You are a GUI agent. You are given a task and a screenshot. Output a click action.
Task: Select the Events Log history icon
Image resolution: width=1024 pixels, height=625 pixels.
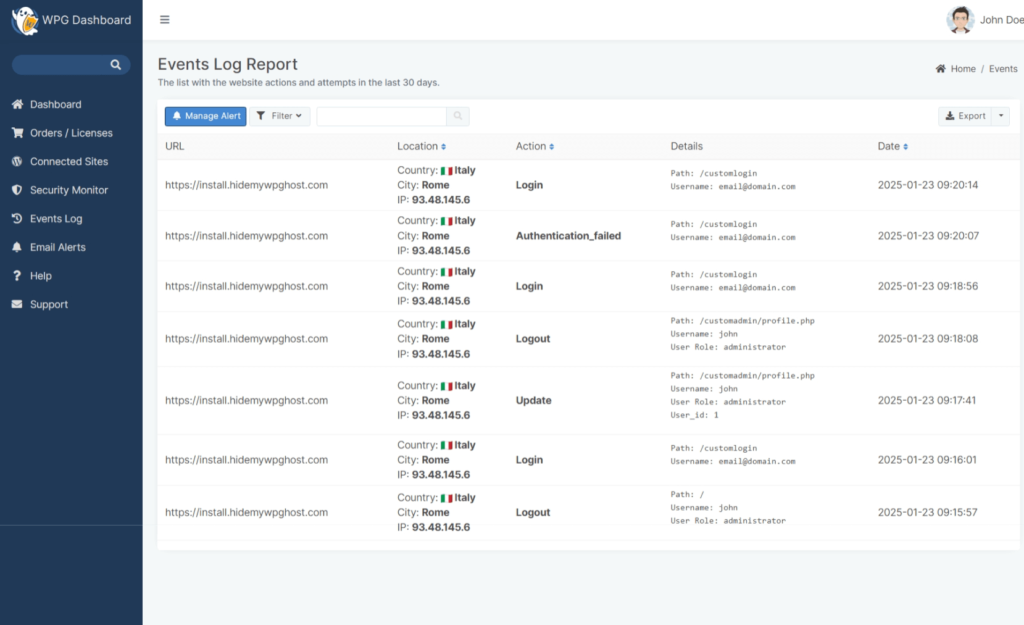tap(16, 218)
